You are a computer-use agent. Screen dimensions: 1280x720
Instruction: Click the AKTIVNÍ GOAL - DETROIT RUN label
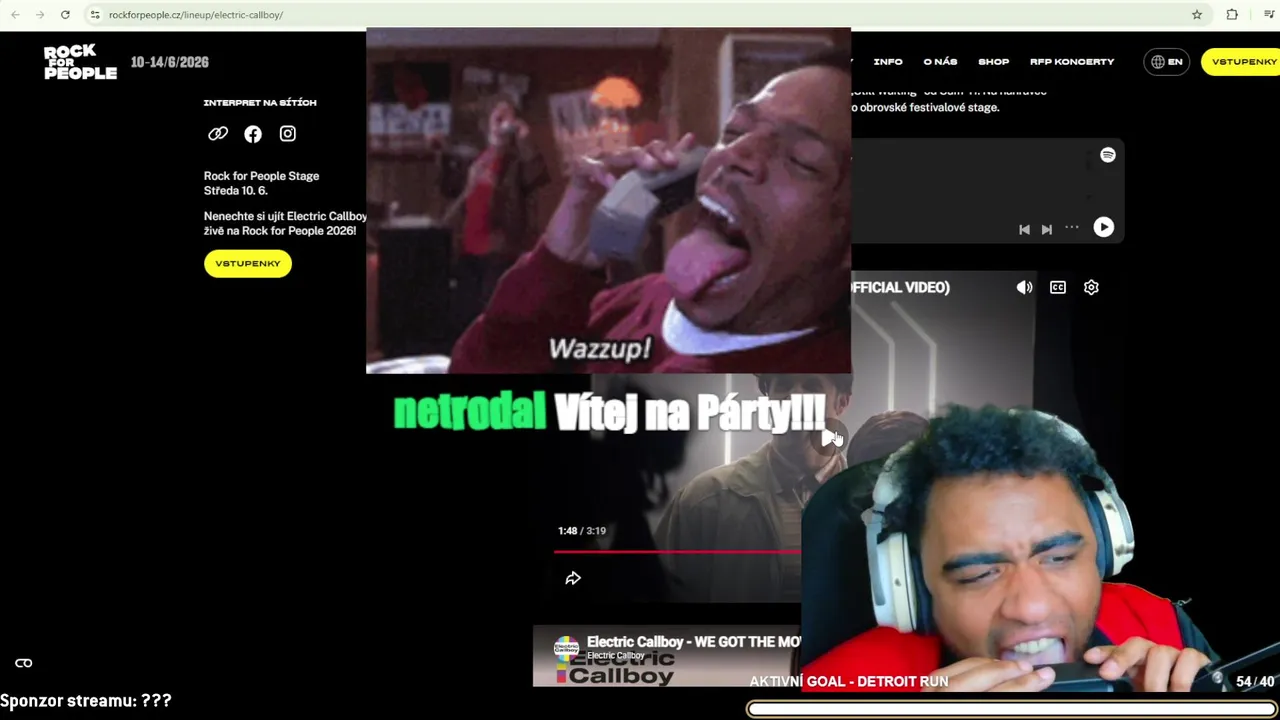tap(849, 681)
